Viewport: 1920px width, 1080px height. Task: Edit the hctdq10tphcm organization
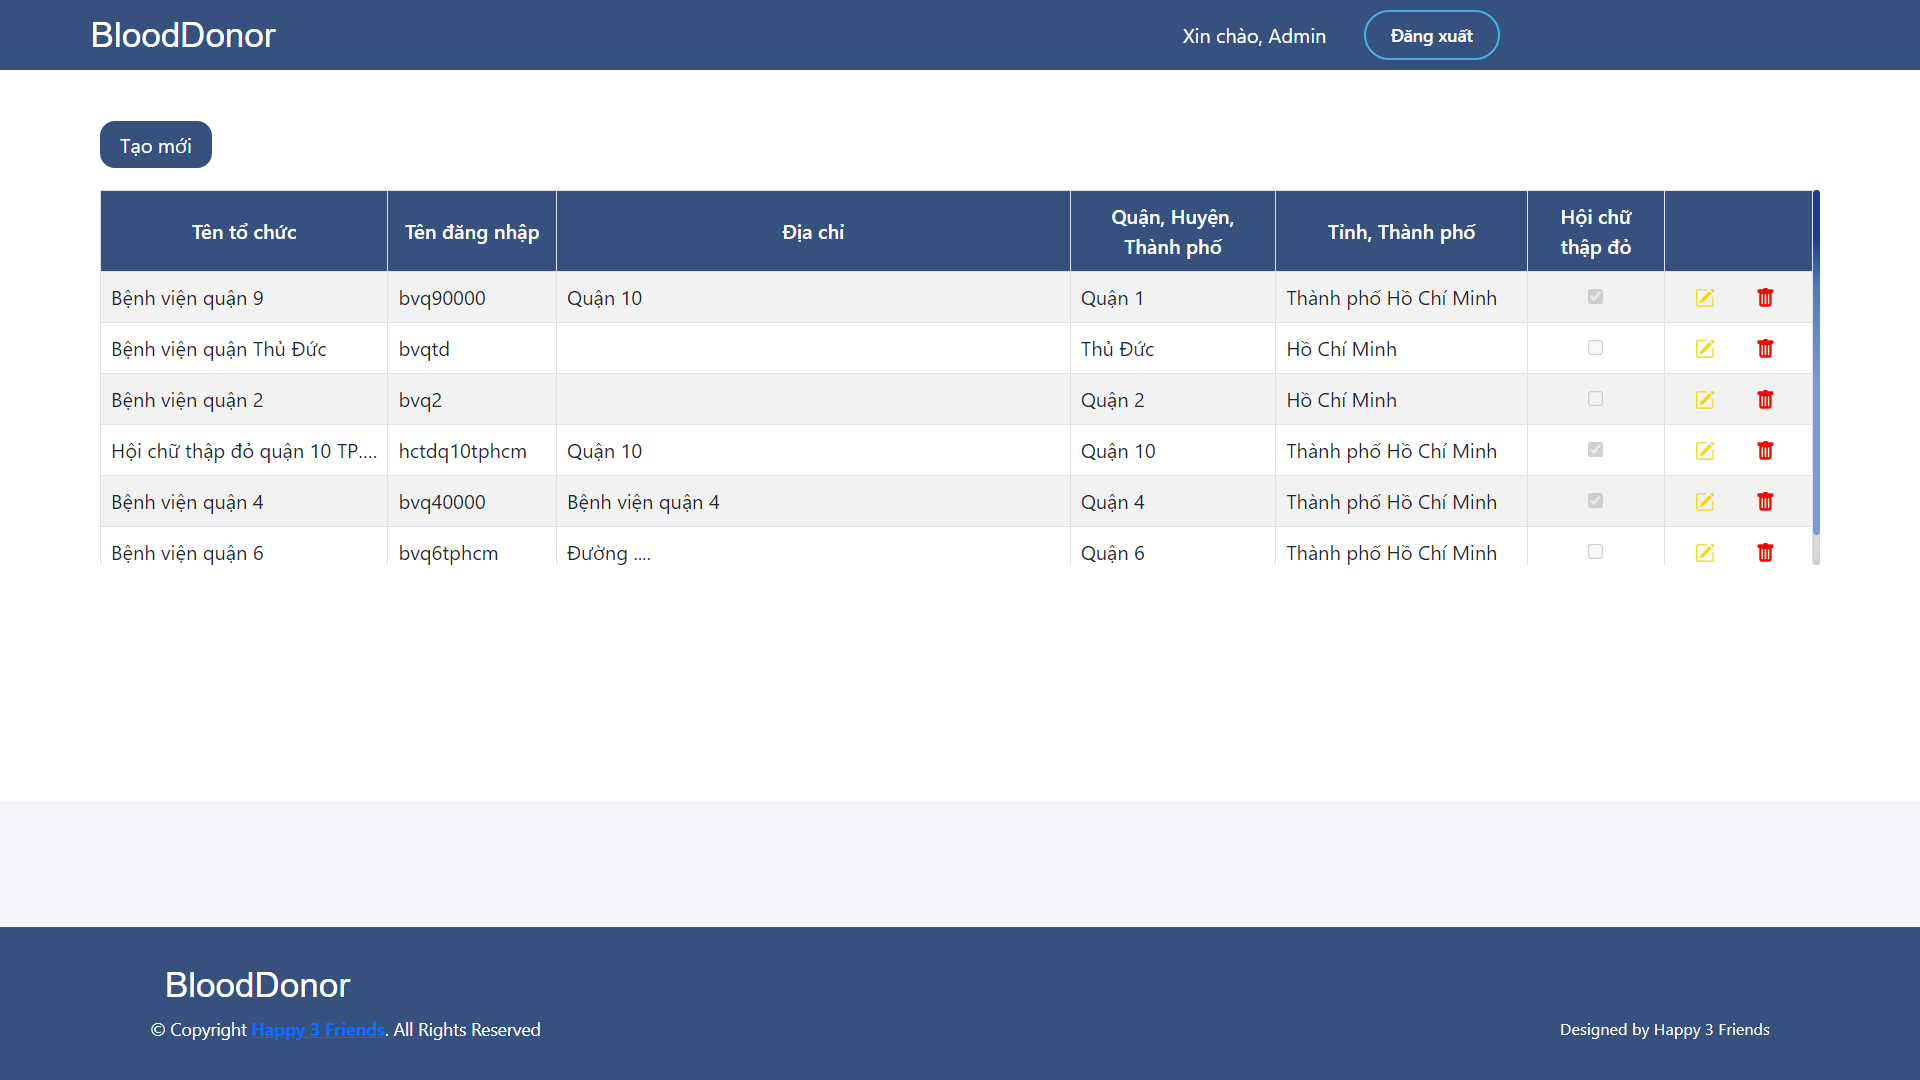[1705, 451]
